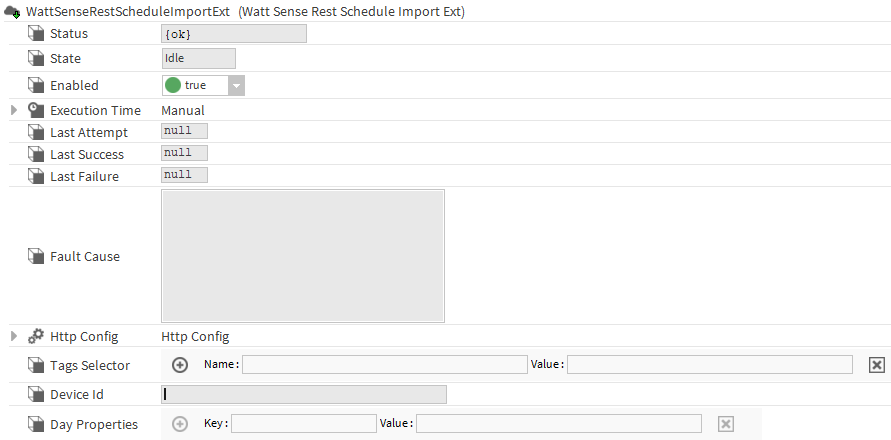Image resolution: width=891 pixels, height=440 pixels.
Task: Click the WattSenseRestScheduleImportExt cloud icon
Action: point(13,12)
